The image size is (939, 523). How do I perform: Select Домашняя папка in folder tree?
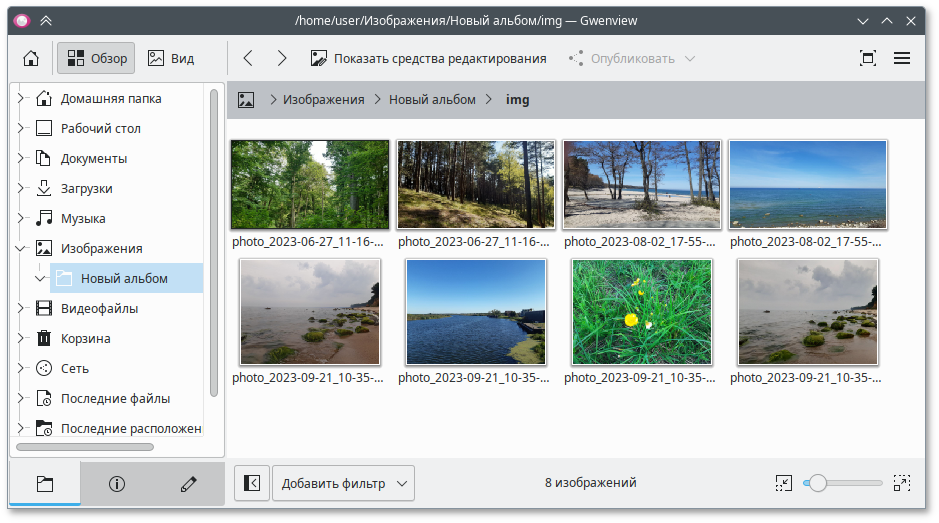[111, 98]
